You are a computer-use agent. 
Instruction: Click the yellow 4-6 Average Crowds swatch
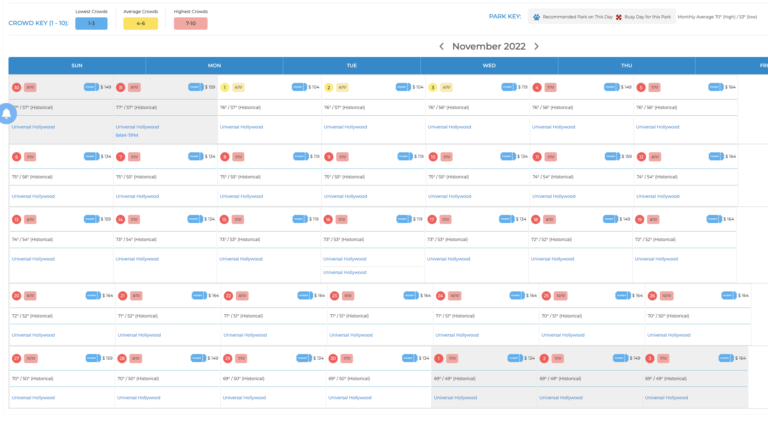click(x=141, y=24)
